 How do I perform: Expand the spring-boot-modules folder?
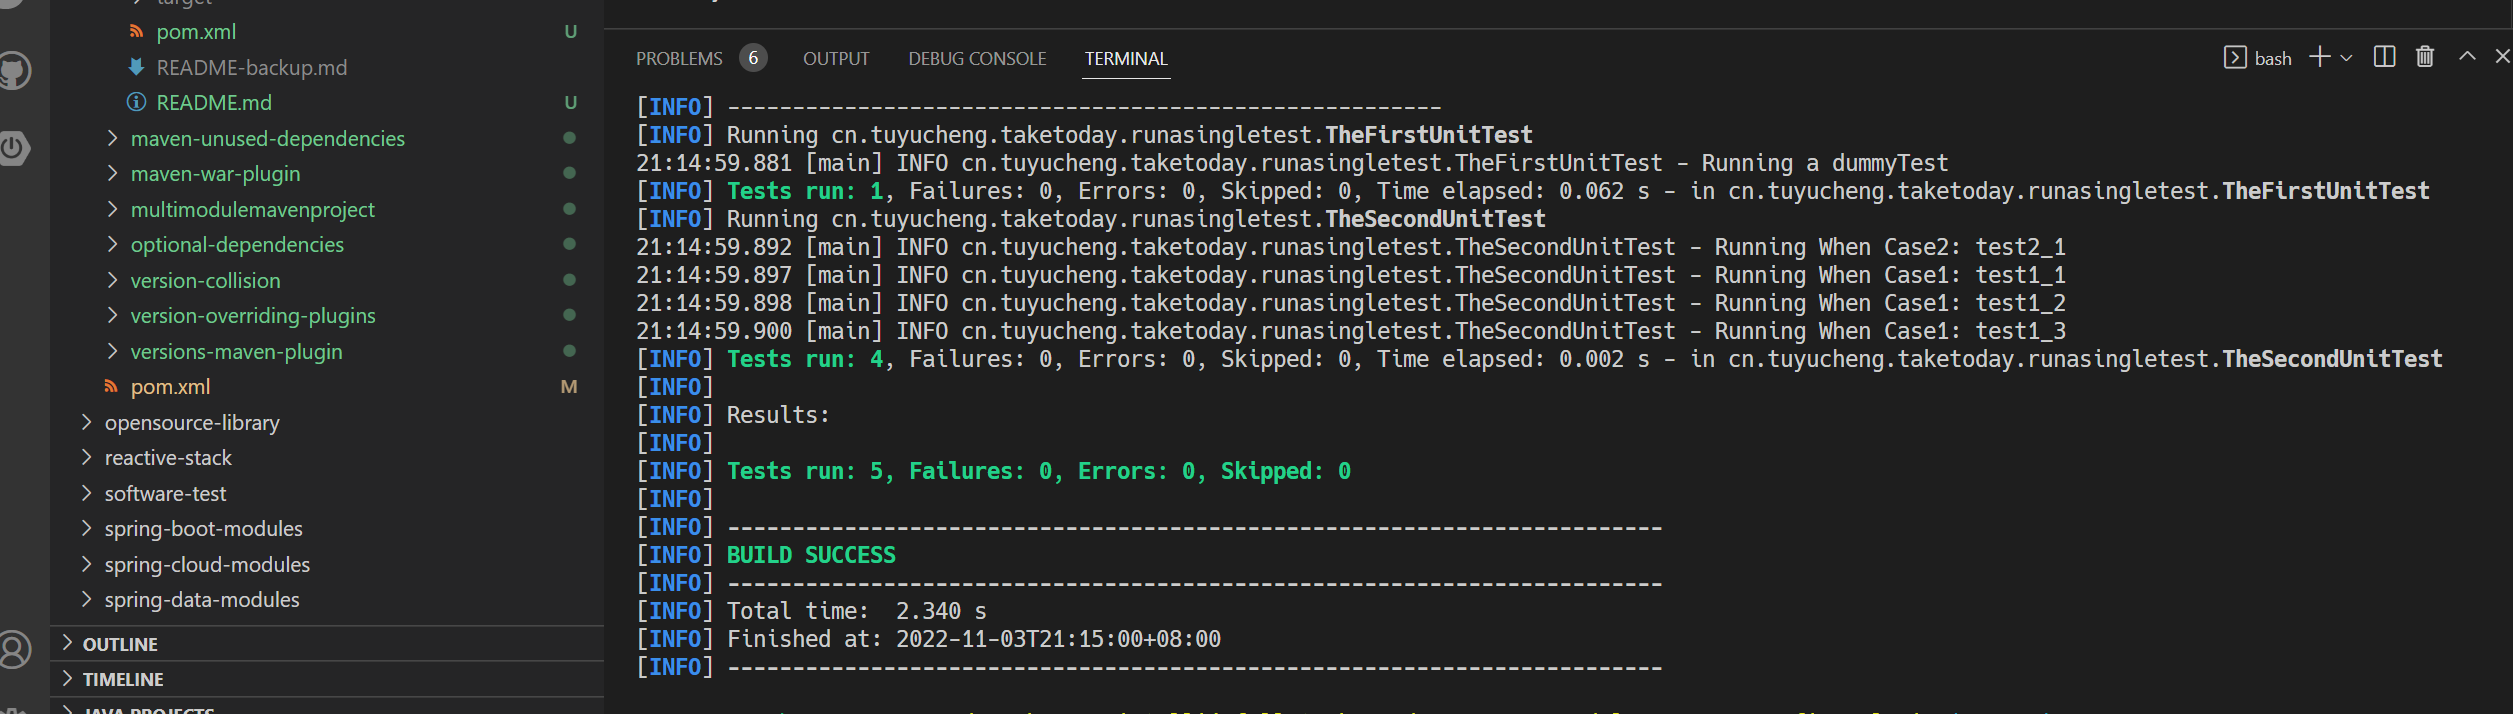coord(203,528)
